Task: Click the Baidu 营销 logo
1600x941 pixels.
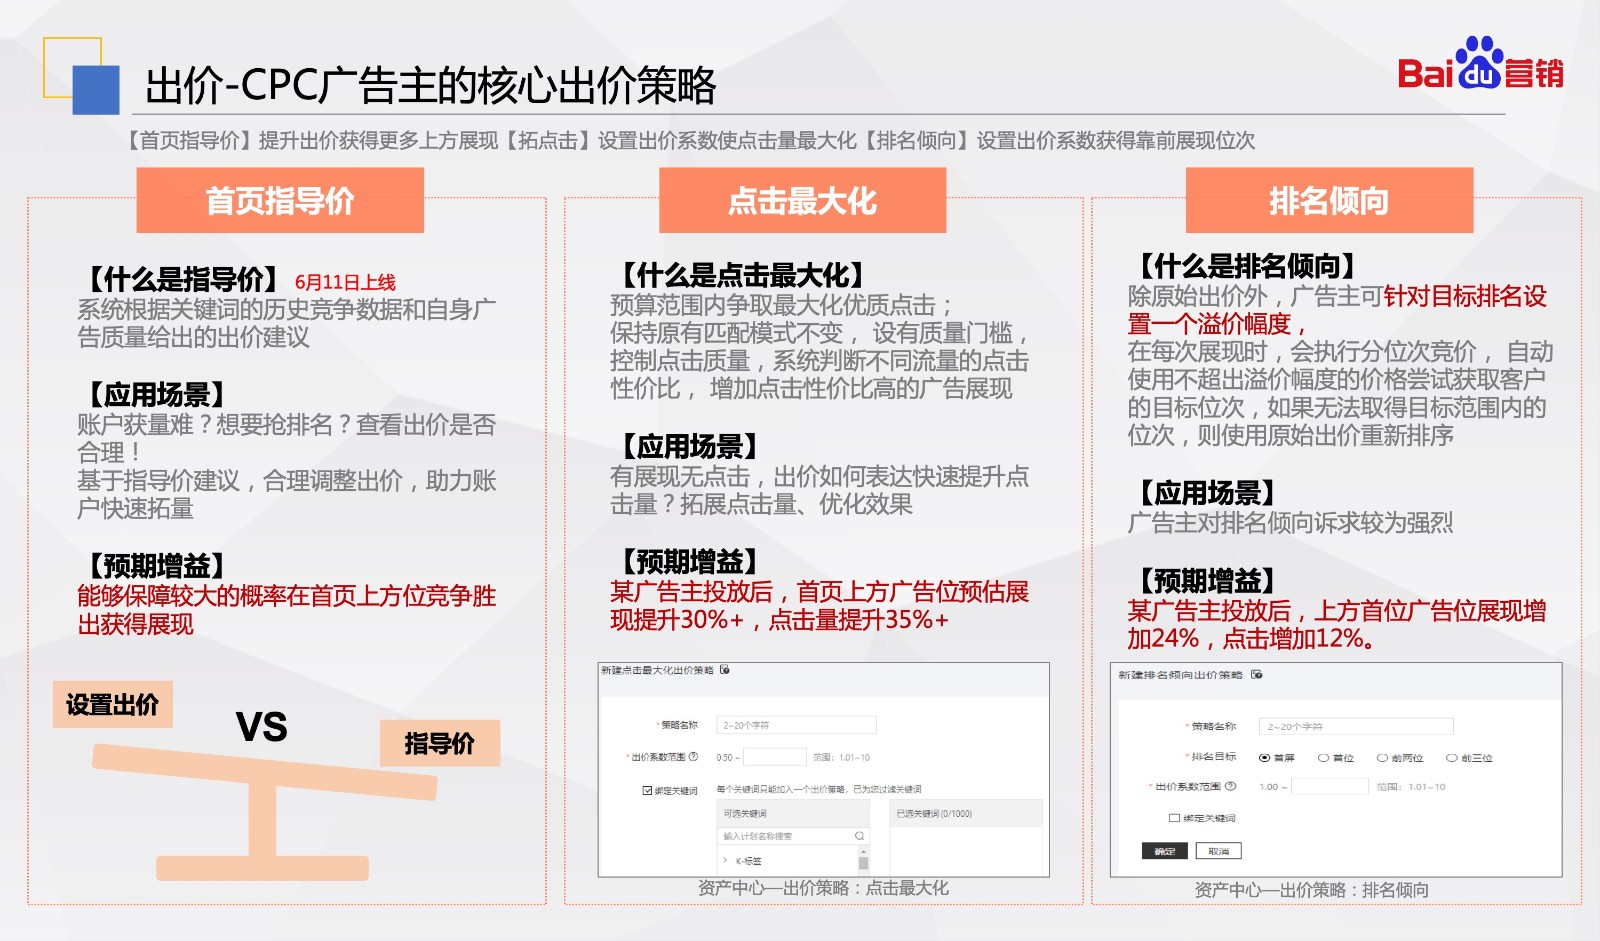Action: click(x=1480, y=64)
